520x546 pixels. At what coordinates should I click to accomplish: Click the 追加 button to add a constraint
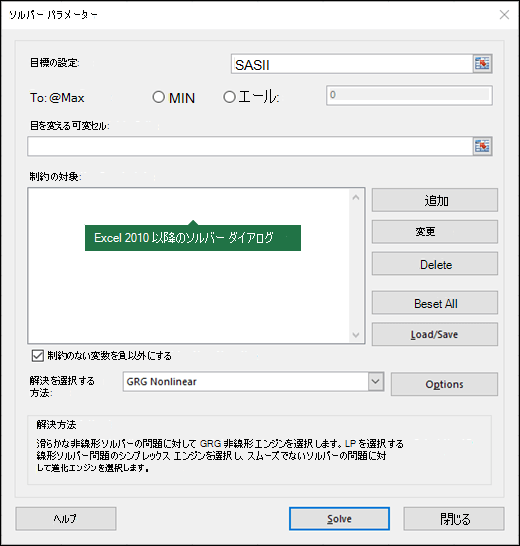[435, 200]
